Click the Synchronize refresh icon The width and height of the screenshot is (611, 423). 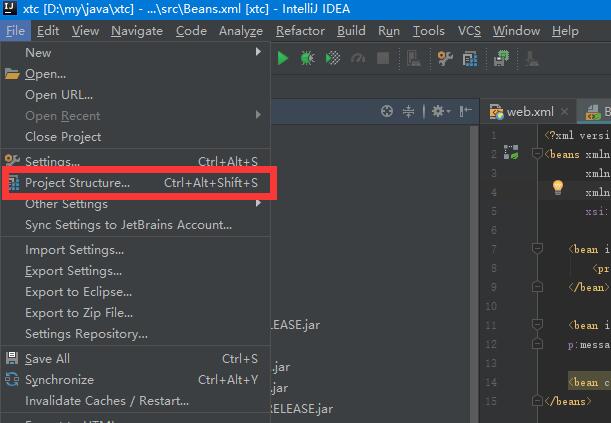[x=12, y=379]
